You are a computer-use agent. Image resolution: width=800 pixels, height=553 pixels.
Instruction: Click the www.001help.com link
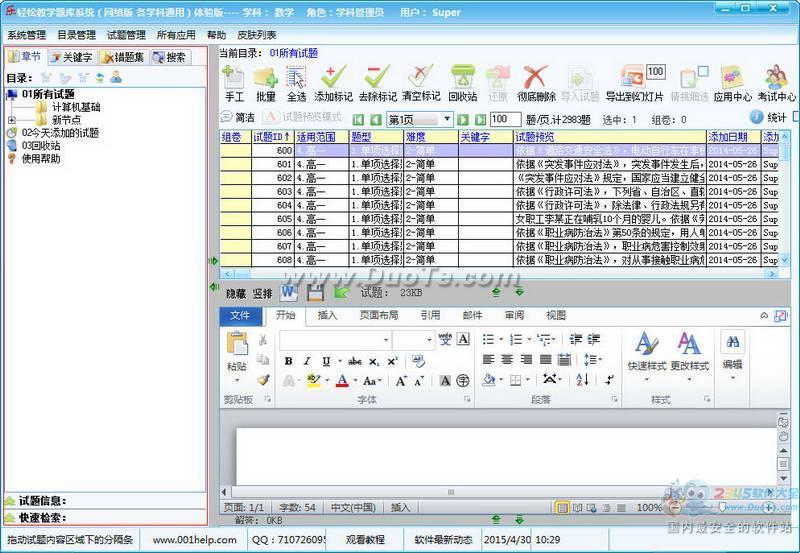194,540
